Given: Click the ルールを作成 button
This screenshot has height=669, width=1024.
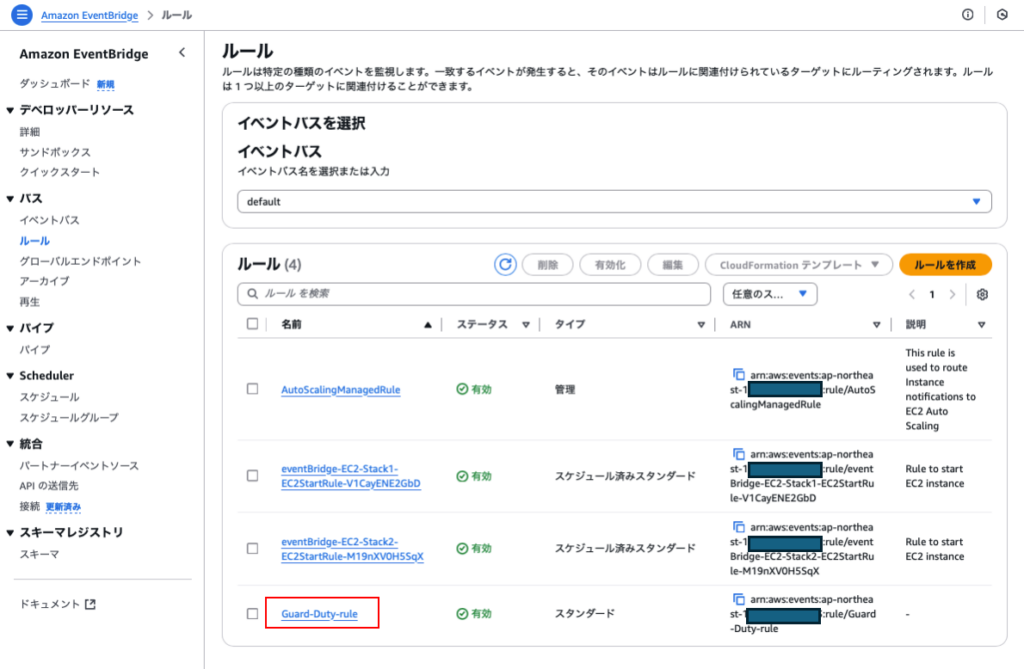Looking at the screenshot, I should pyautogui.click(x=945, y=264).
